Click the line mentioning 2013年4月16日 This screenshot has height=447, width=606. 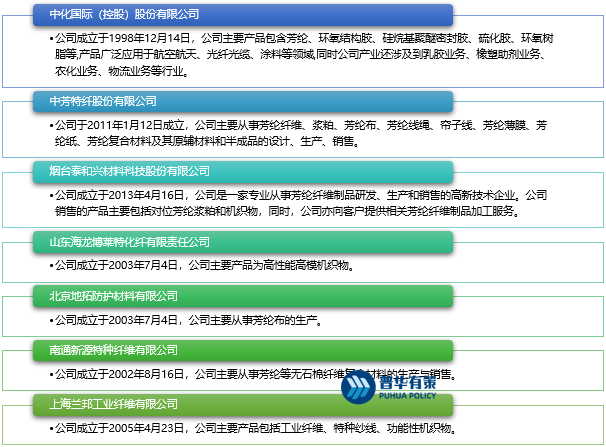pos(300,195)
